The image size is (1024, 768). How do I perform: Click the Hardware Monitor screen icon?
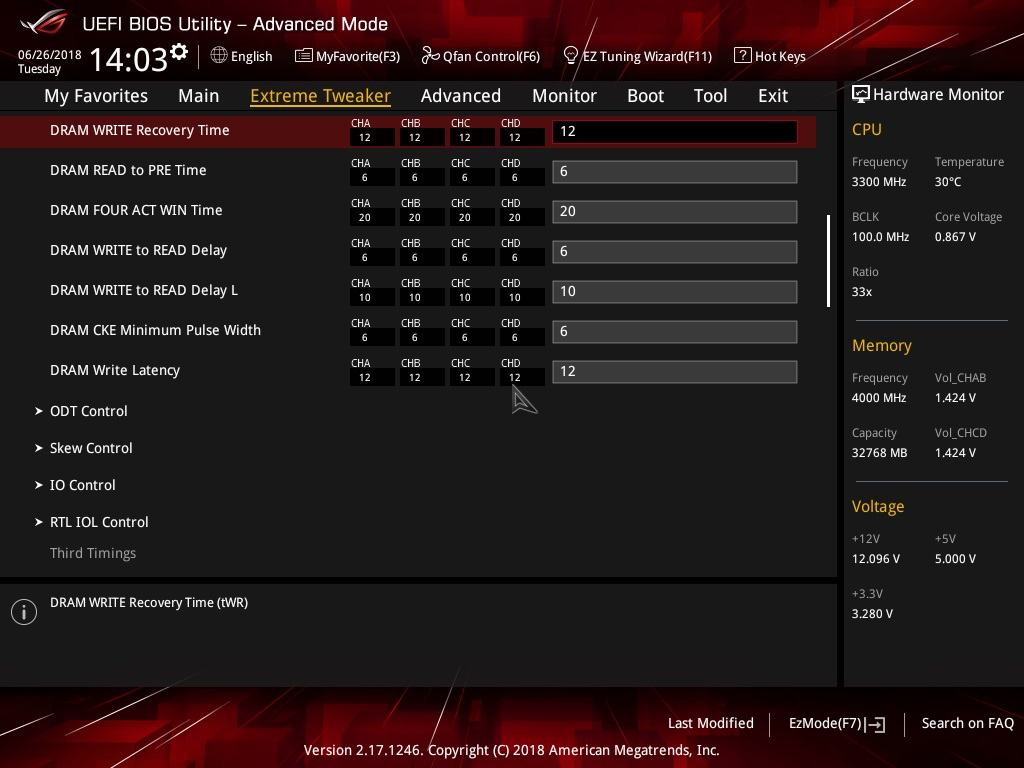pos(860,95)
